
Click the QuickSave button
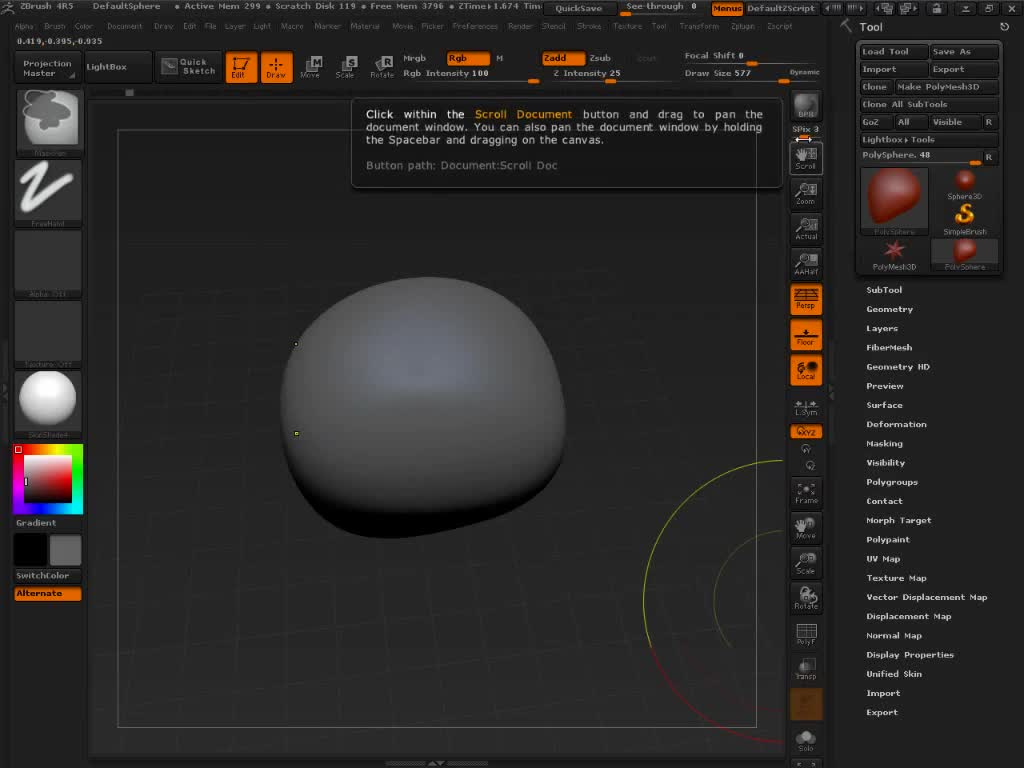[x=579, y=8]
